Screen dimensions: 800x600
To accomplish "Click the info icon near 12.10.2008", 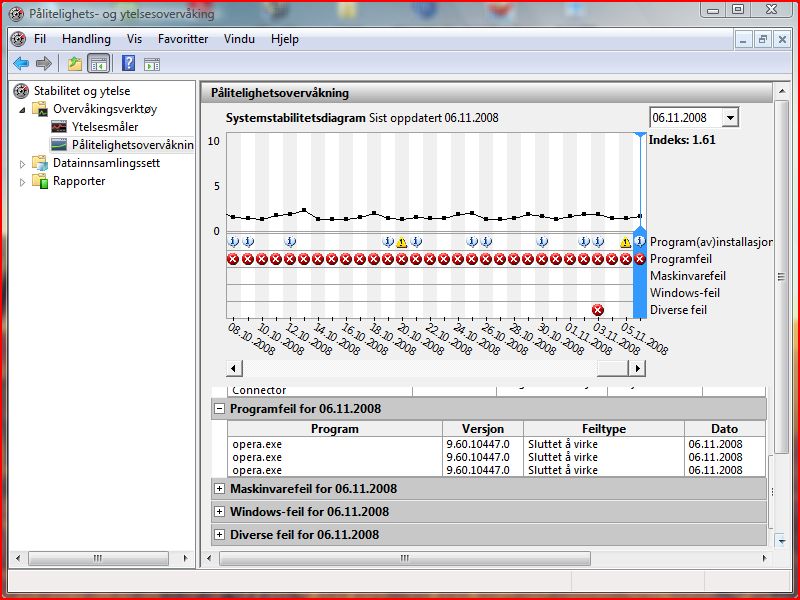I will point(290,241).
